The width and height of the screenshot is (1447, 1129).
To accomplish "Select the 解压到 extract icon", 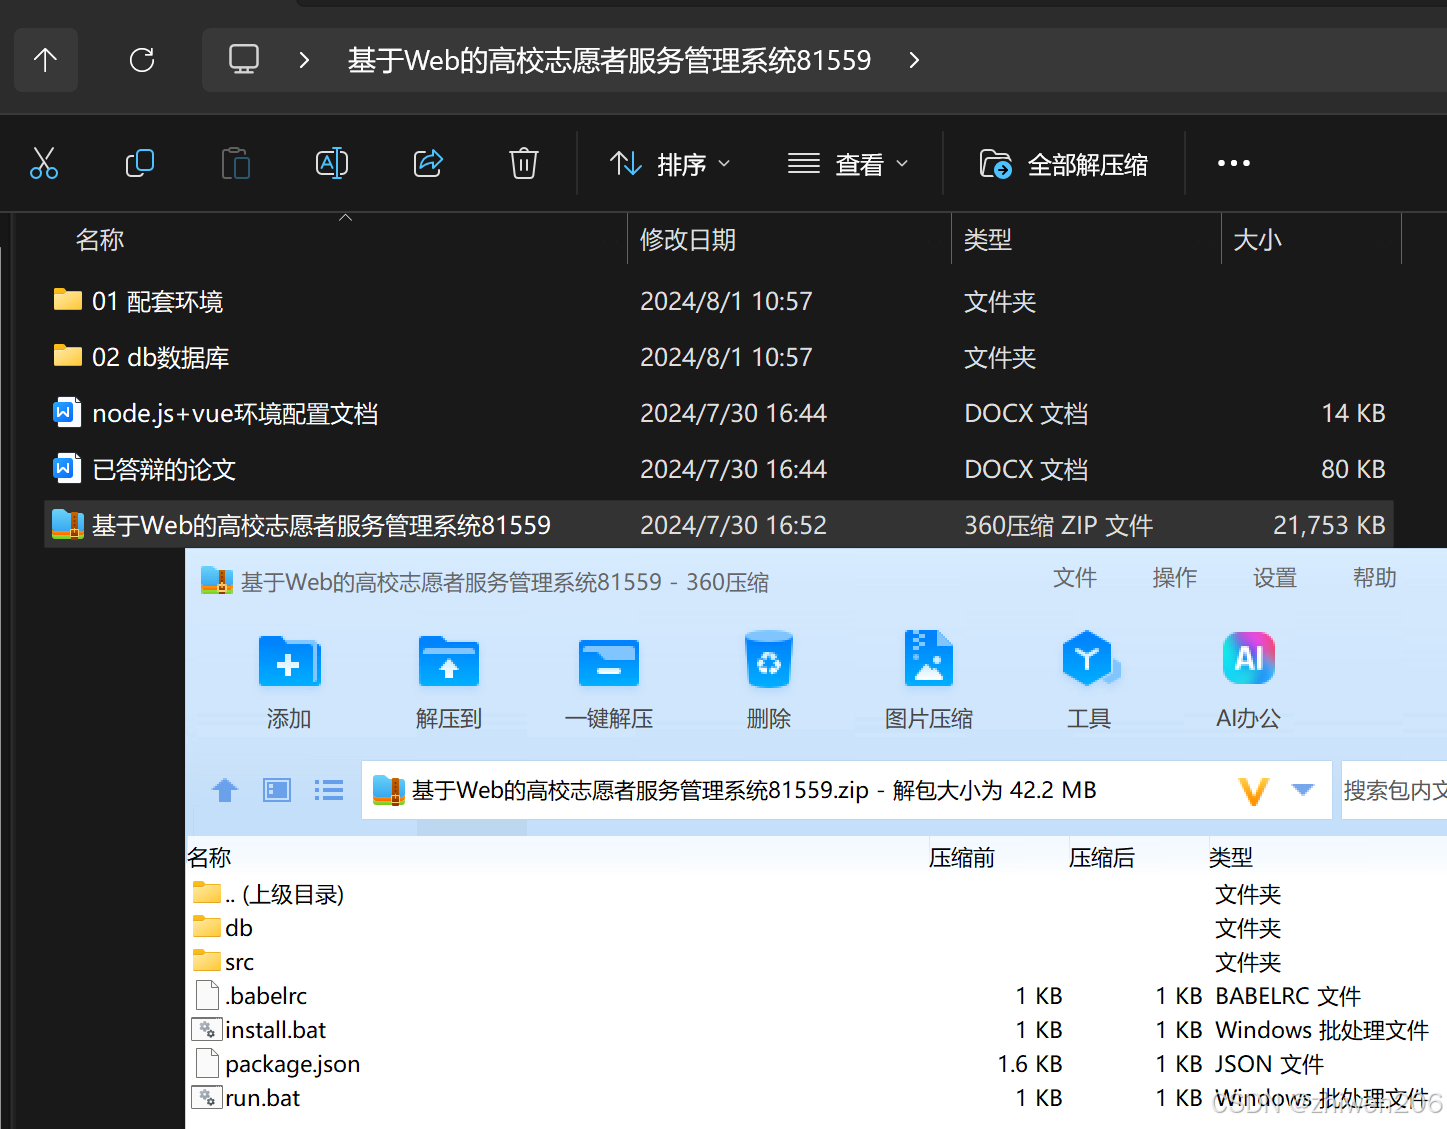I will pos(449,680).
